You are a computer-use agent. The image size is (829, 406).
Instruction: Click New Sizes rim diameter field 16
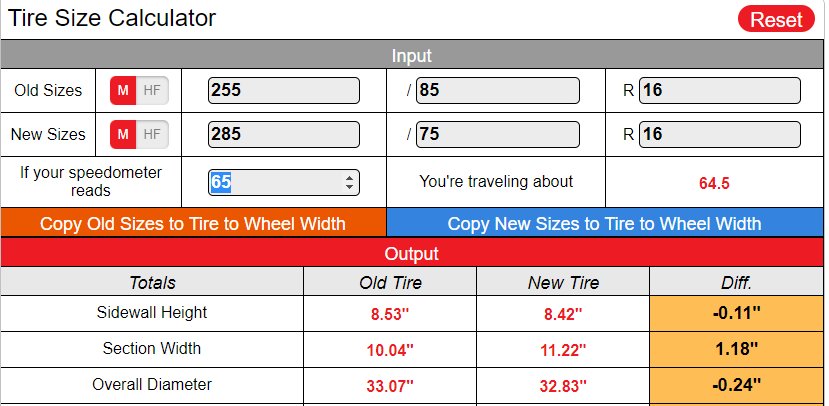(720, 134)
